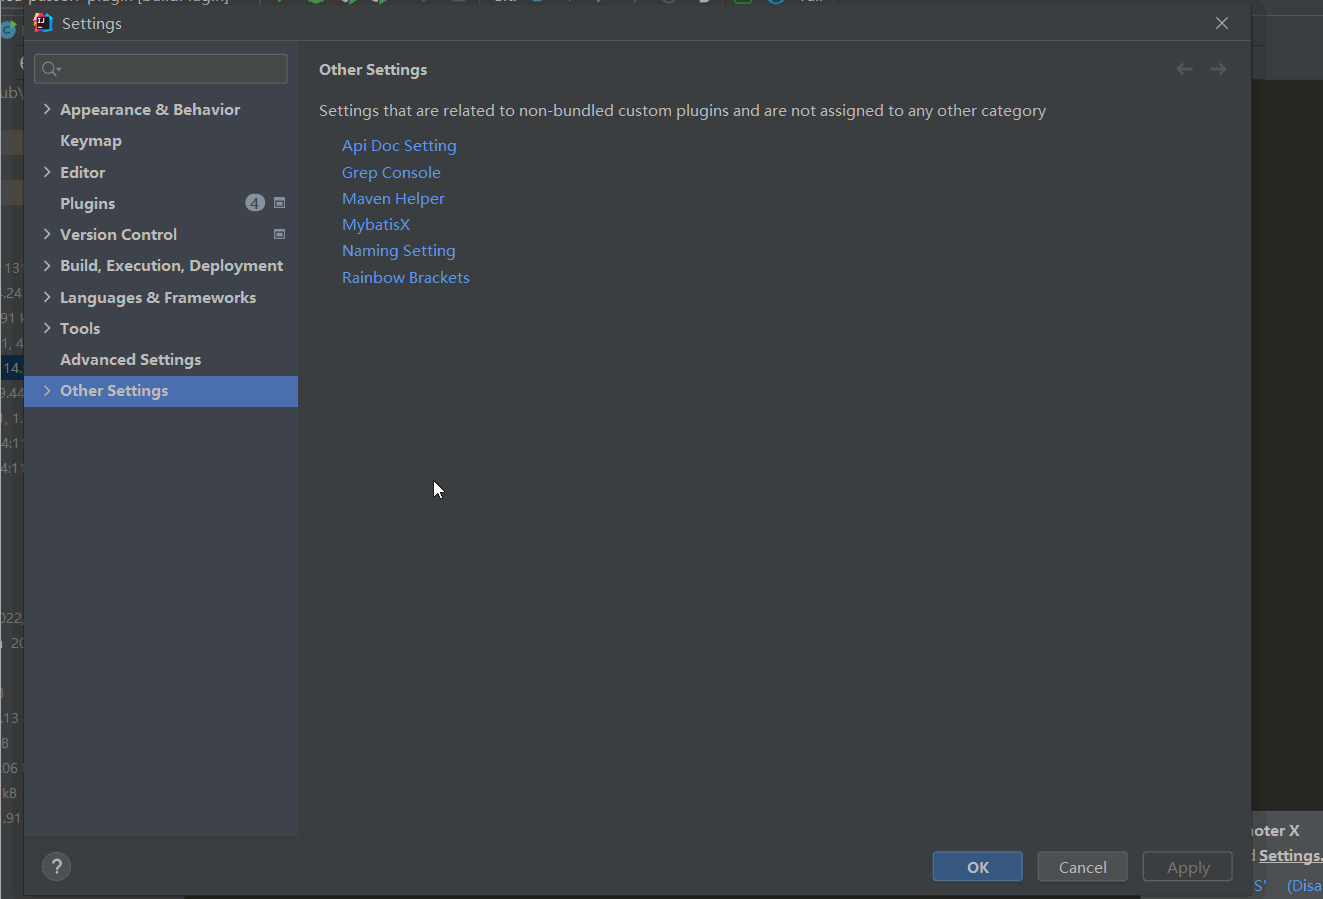Go back with the left arrow icon

(1185, 69)
